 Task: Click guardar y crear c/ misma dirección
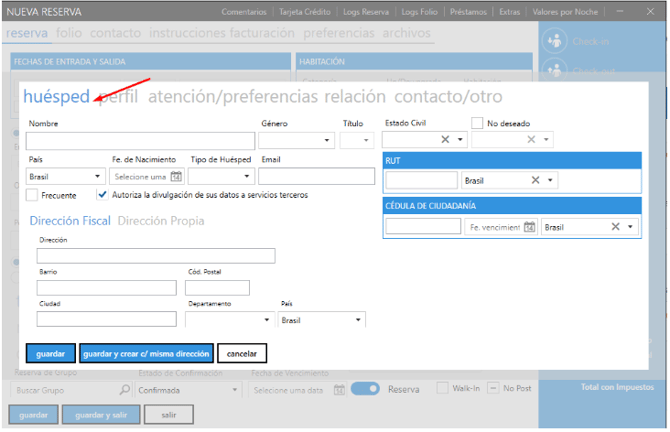click(x=145, y=354)
